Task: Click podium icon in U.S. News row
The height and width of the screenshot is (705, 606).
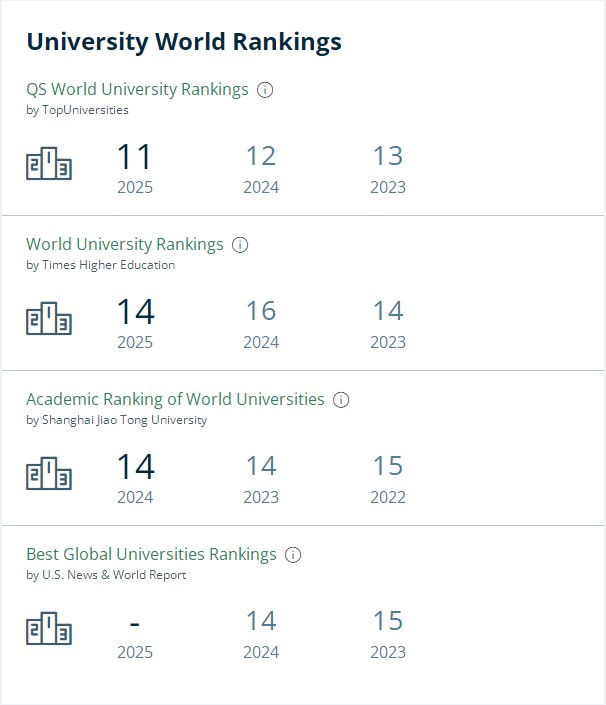Action: click(49, 628)
